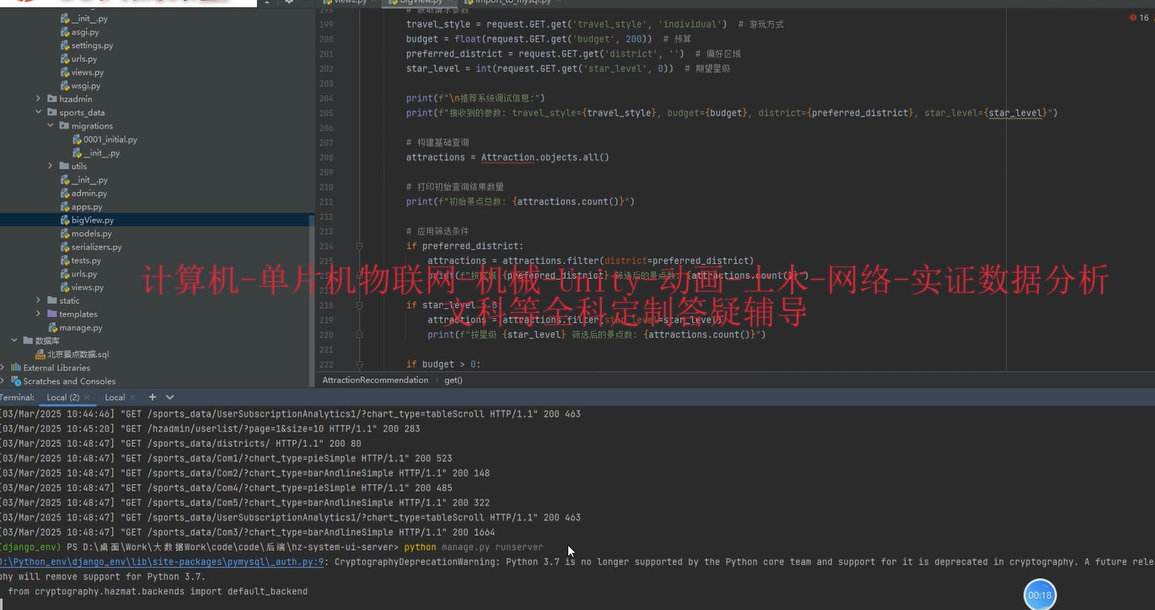Click gutter line number 208
1155x610 pixels.
coord(326,157)
